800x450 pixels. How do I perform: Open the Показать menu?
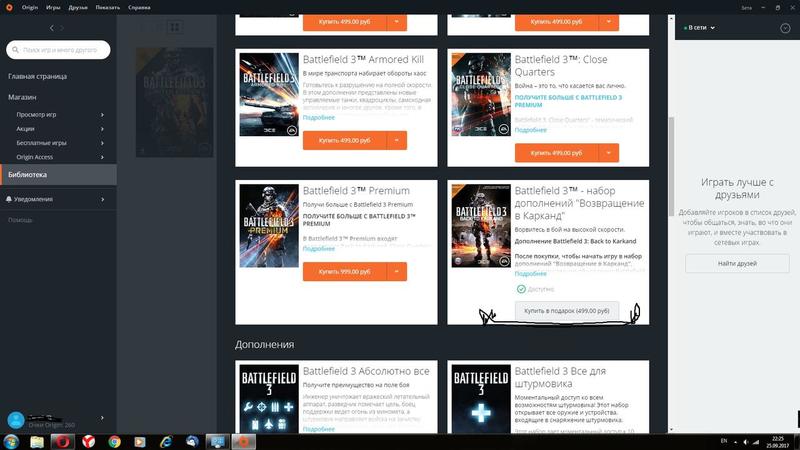[108, 7]
